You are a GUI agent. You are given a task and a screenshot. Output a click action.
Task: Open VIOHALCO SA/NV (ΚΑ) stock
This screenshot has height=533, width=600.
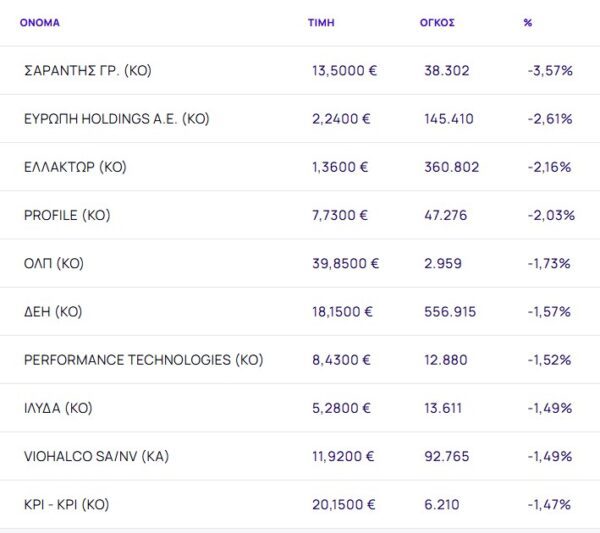[96, 456]
